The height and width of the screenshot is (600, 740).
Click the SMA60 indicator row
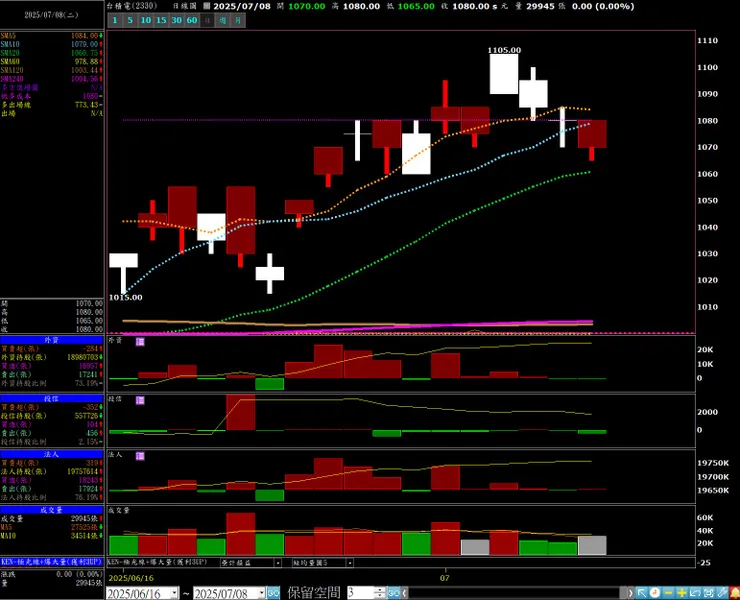pos(51,61)
